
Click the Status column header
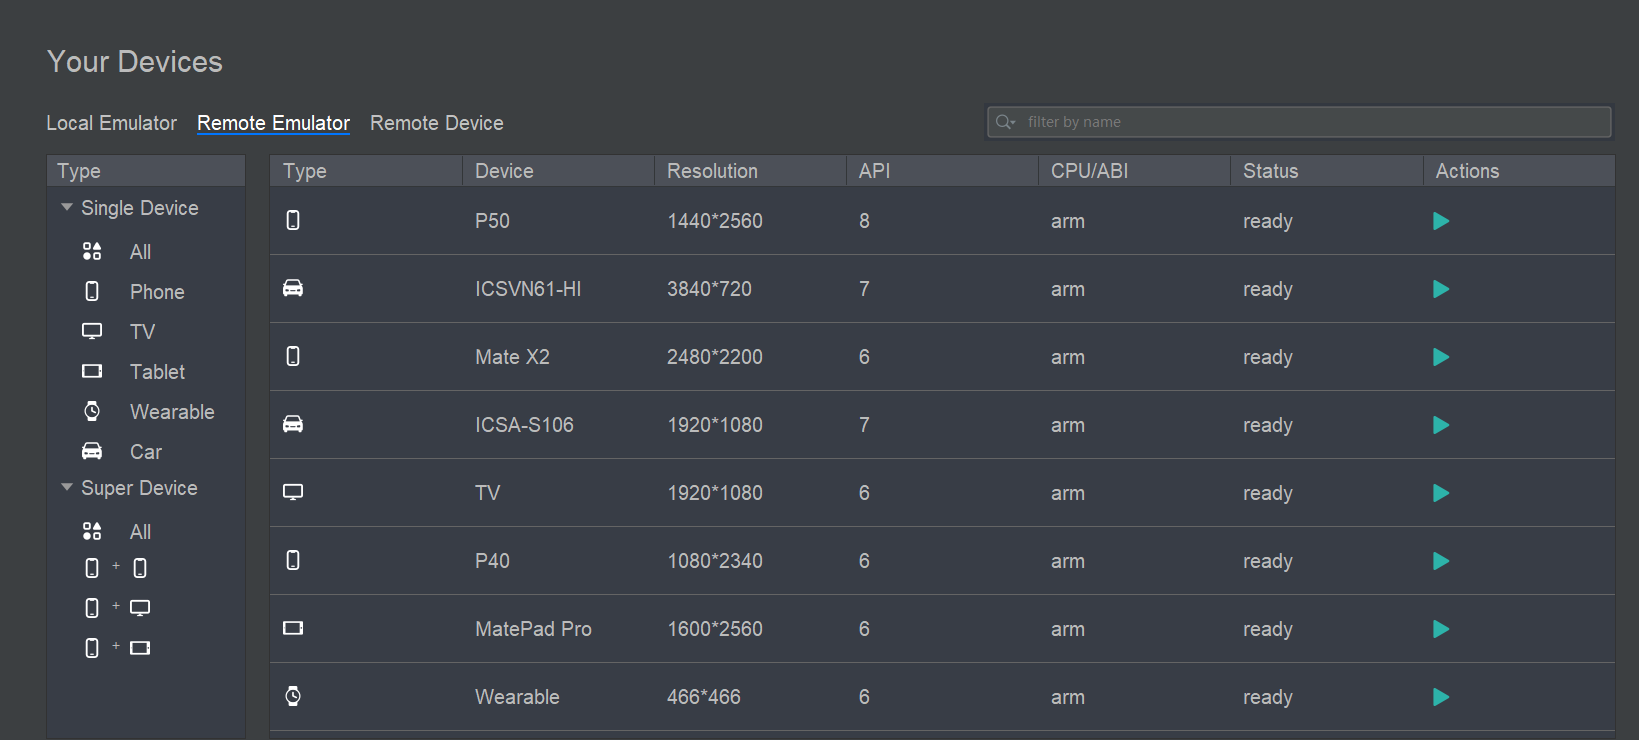pos(1326,171)
